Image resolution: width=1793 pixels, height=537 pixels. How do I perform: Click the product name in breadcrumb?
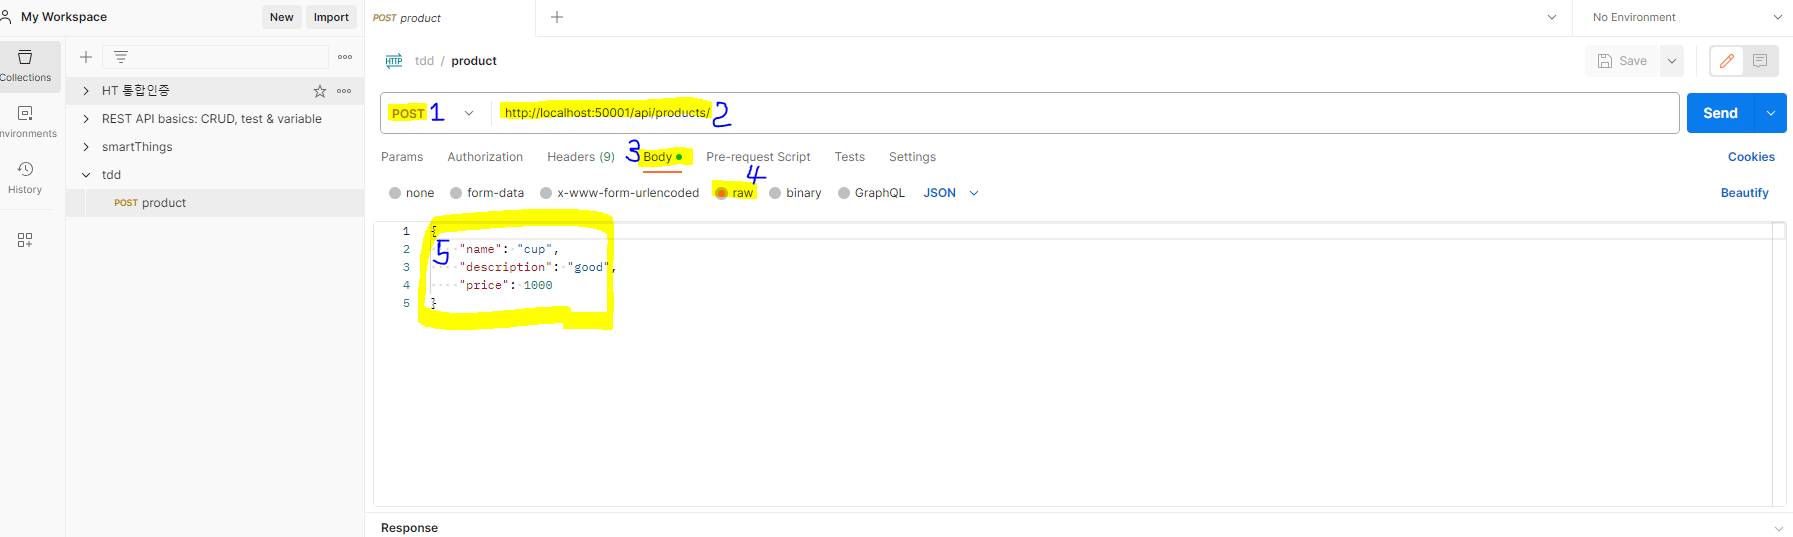point(474,61)
